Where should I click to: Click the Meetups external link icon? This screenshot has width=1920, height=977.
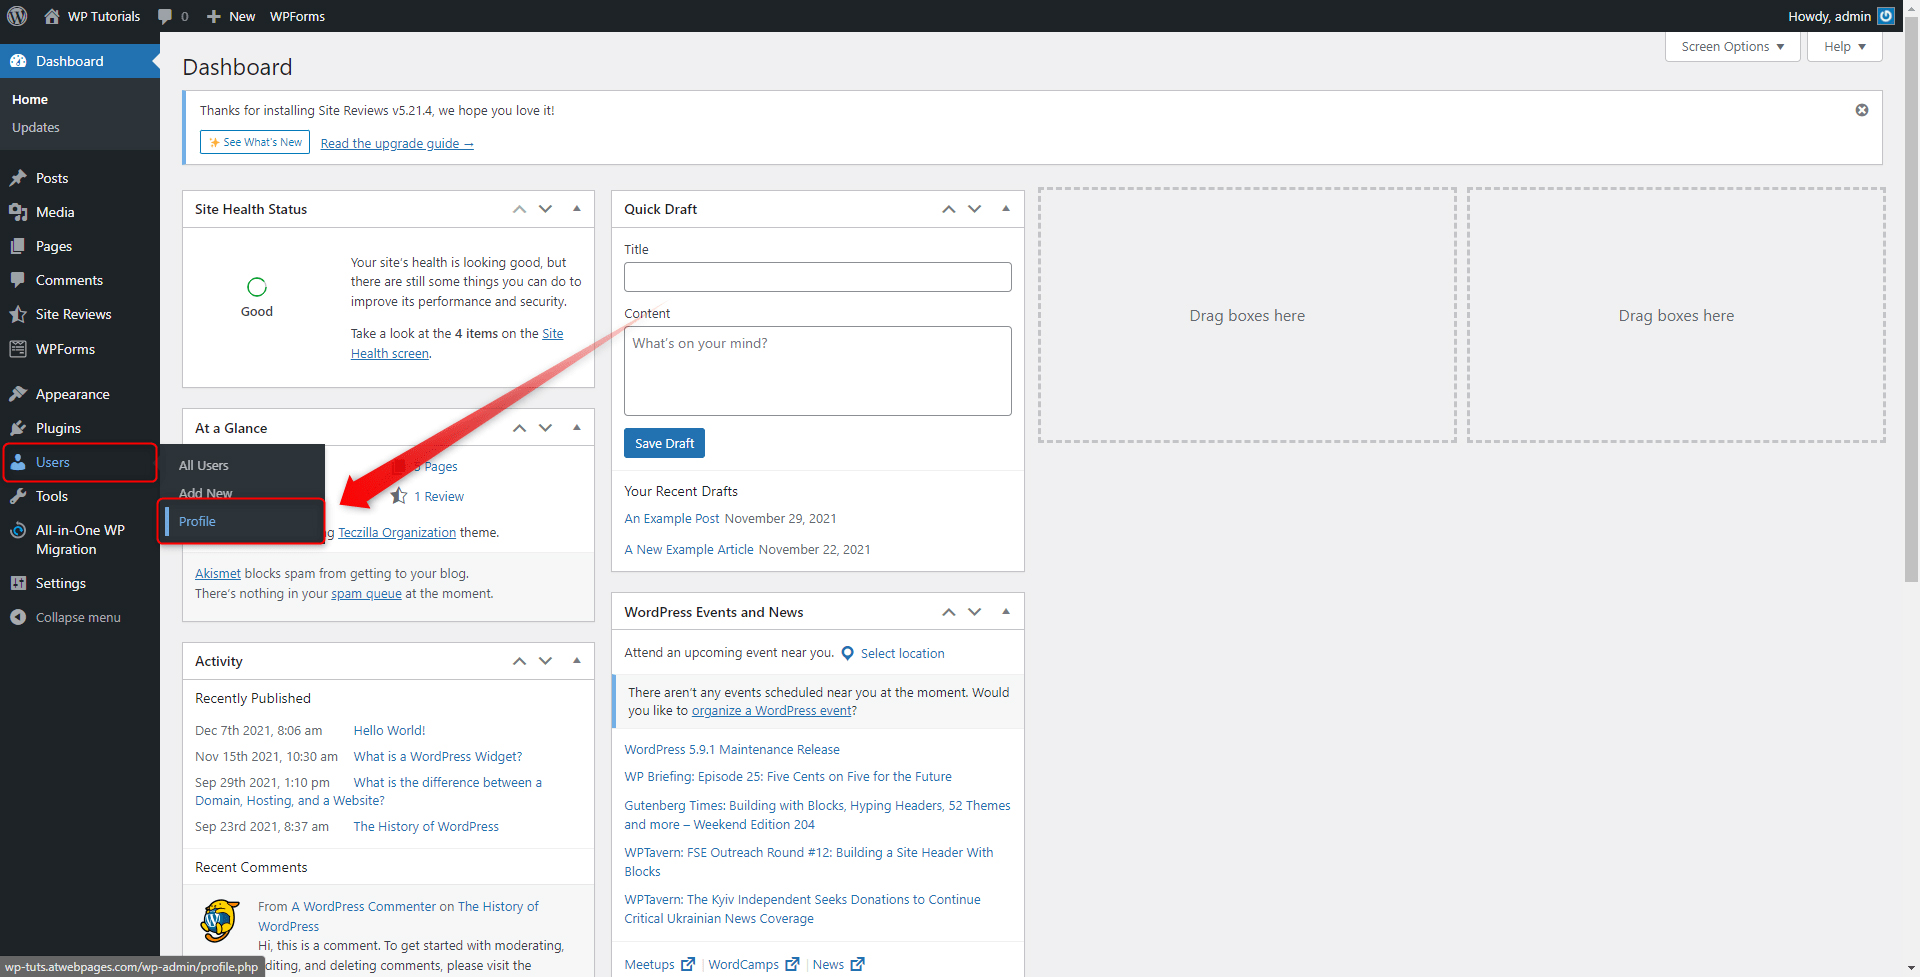point(688,964)
